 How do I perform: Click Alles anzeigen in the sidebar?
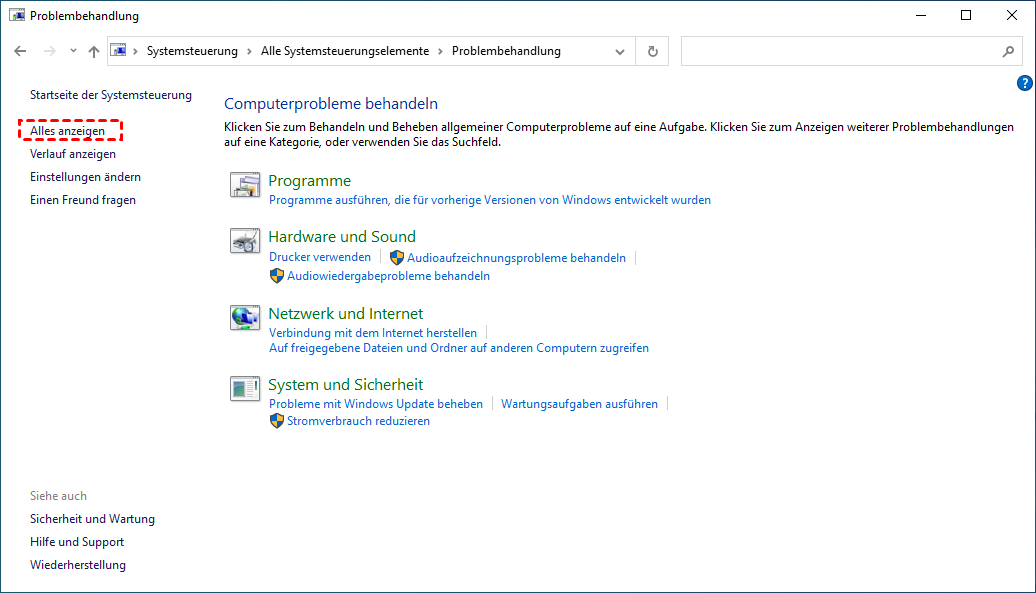[x=67, y=131]
